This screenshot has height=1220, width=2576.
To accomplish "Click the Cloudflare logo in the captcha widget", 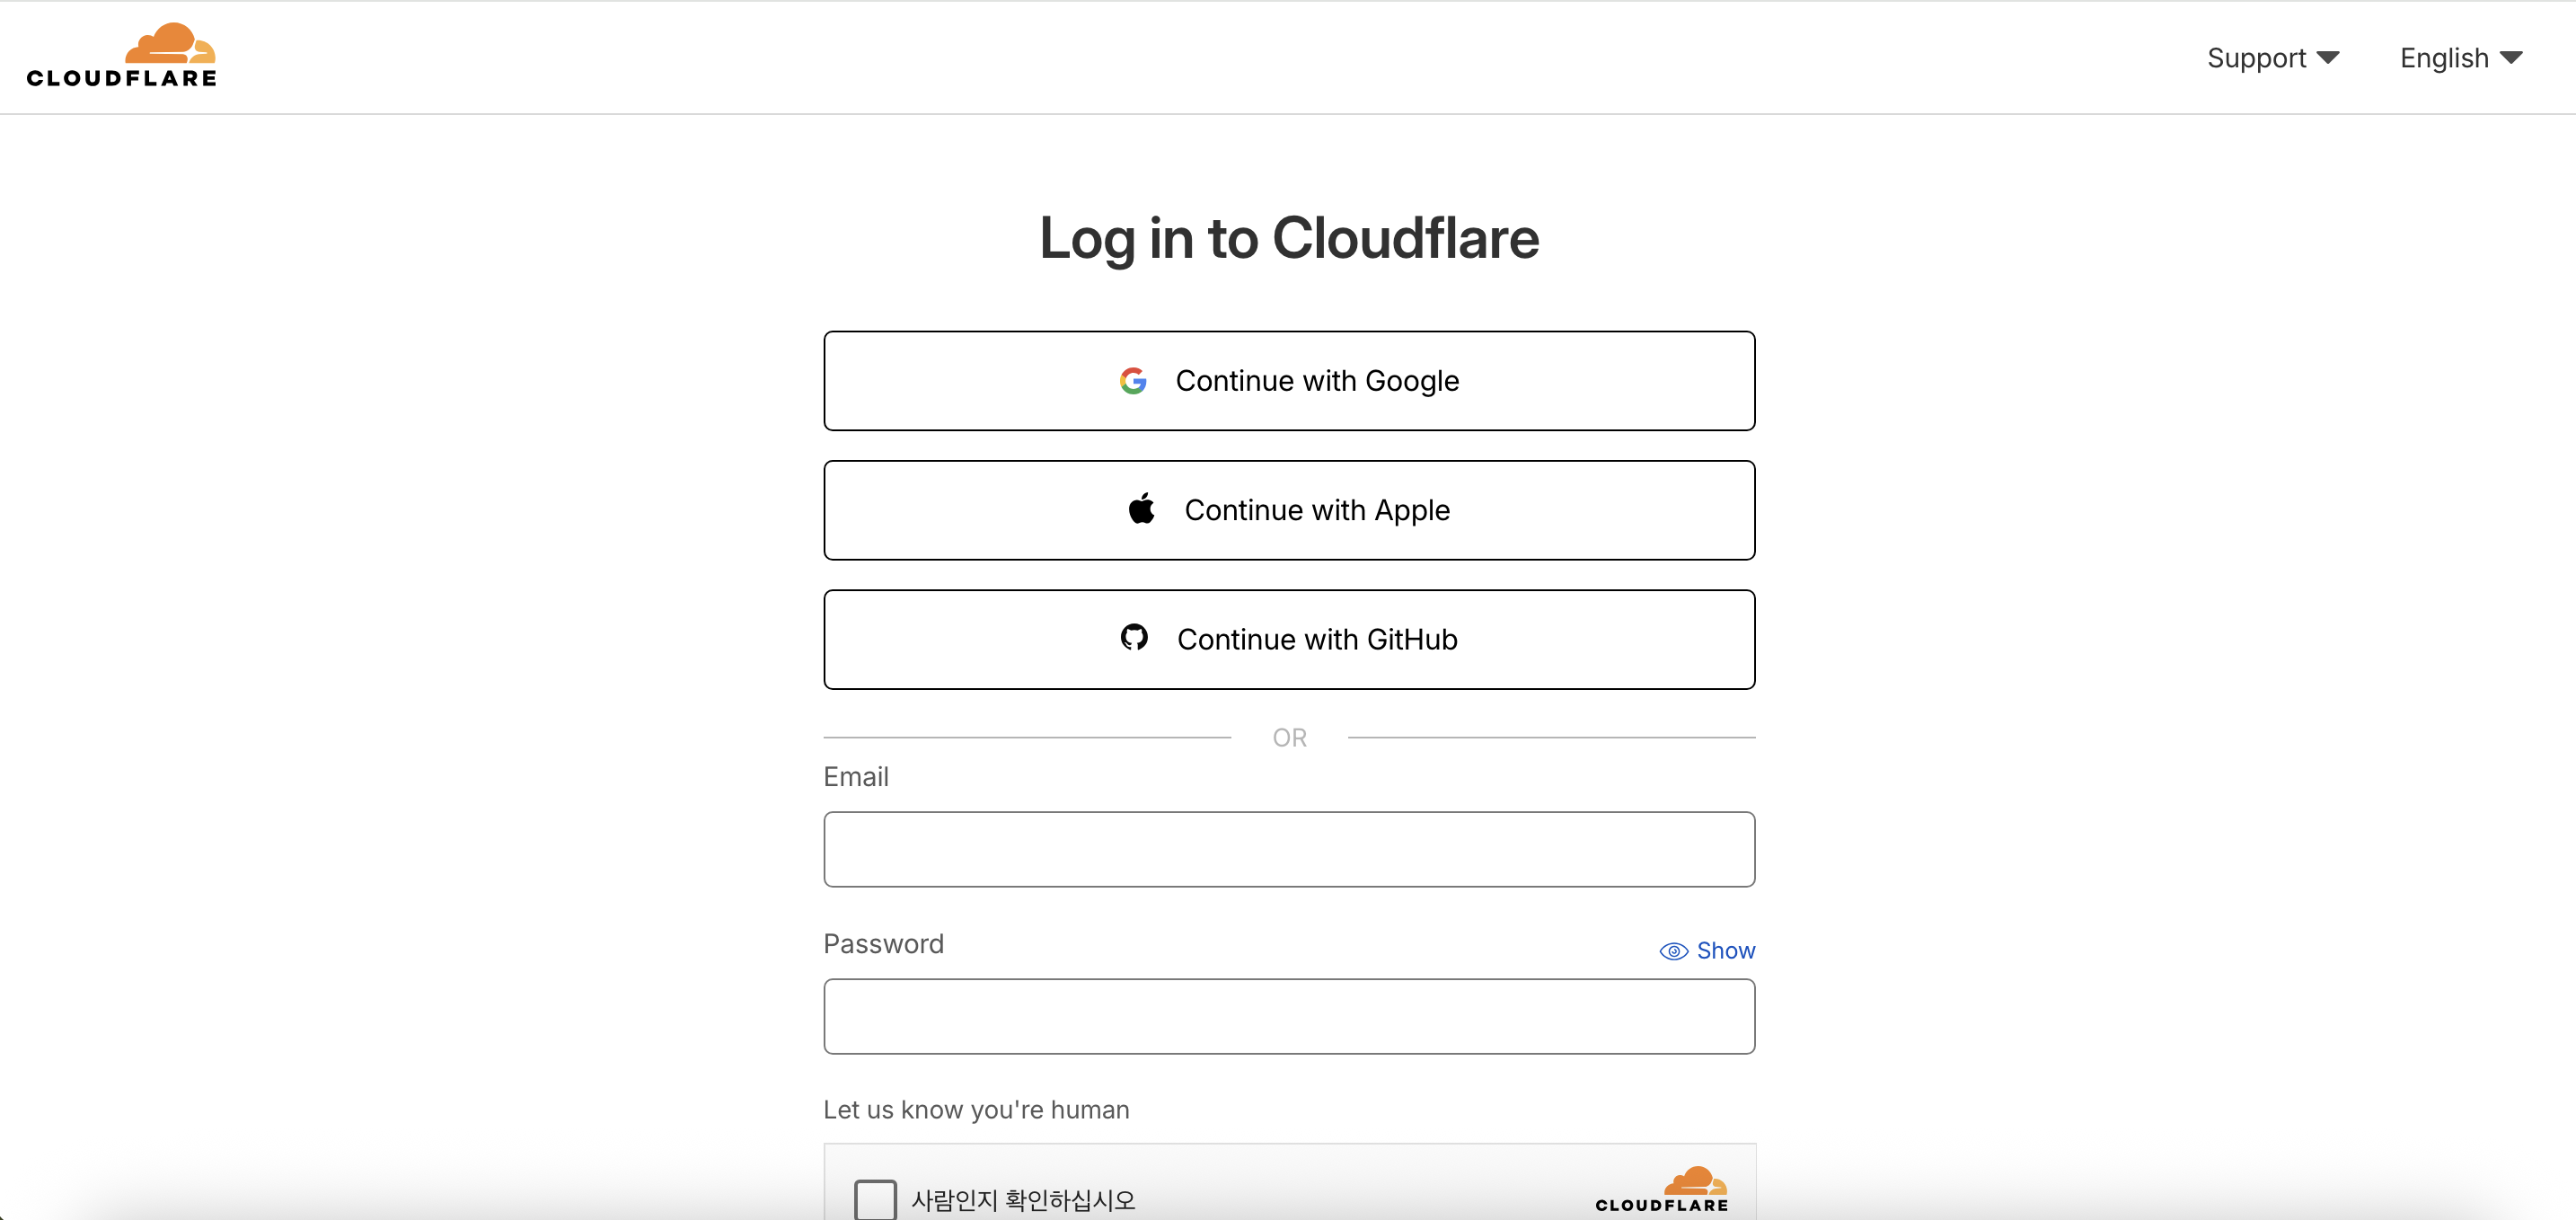I will click(x=1662, y=1190).
